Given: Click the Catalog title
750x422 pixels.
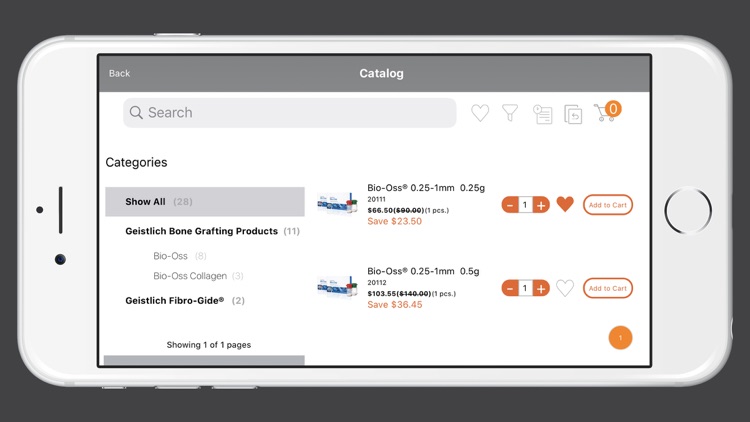Looking at the screenshot, I should [x=381, y=73].
